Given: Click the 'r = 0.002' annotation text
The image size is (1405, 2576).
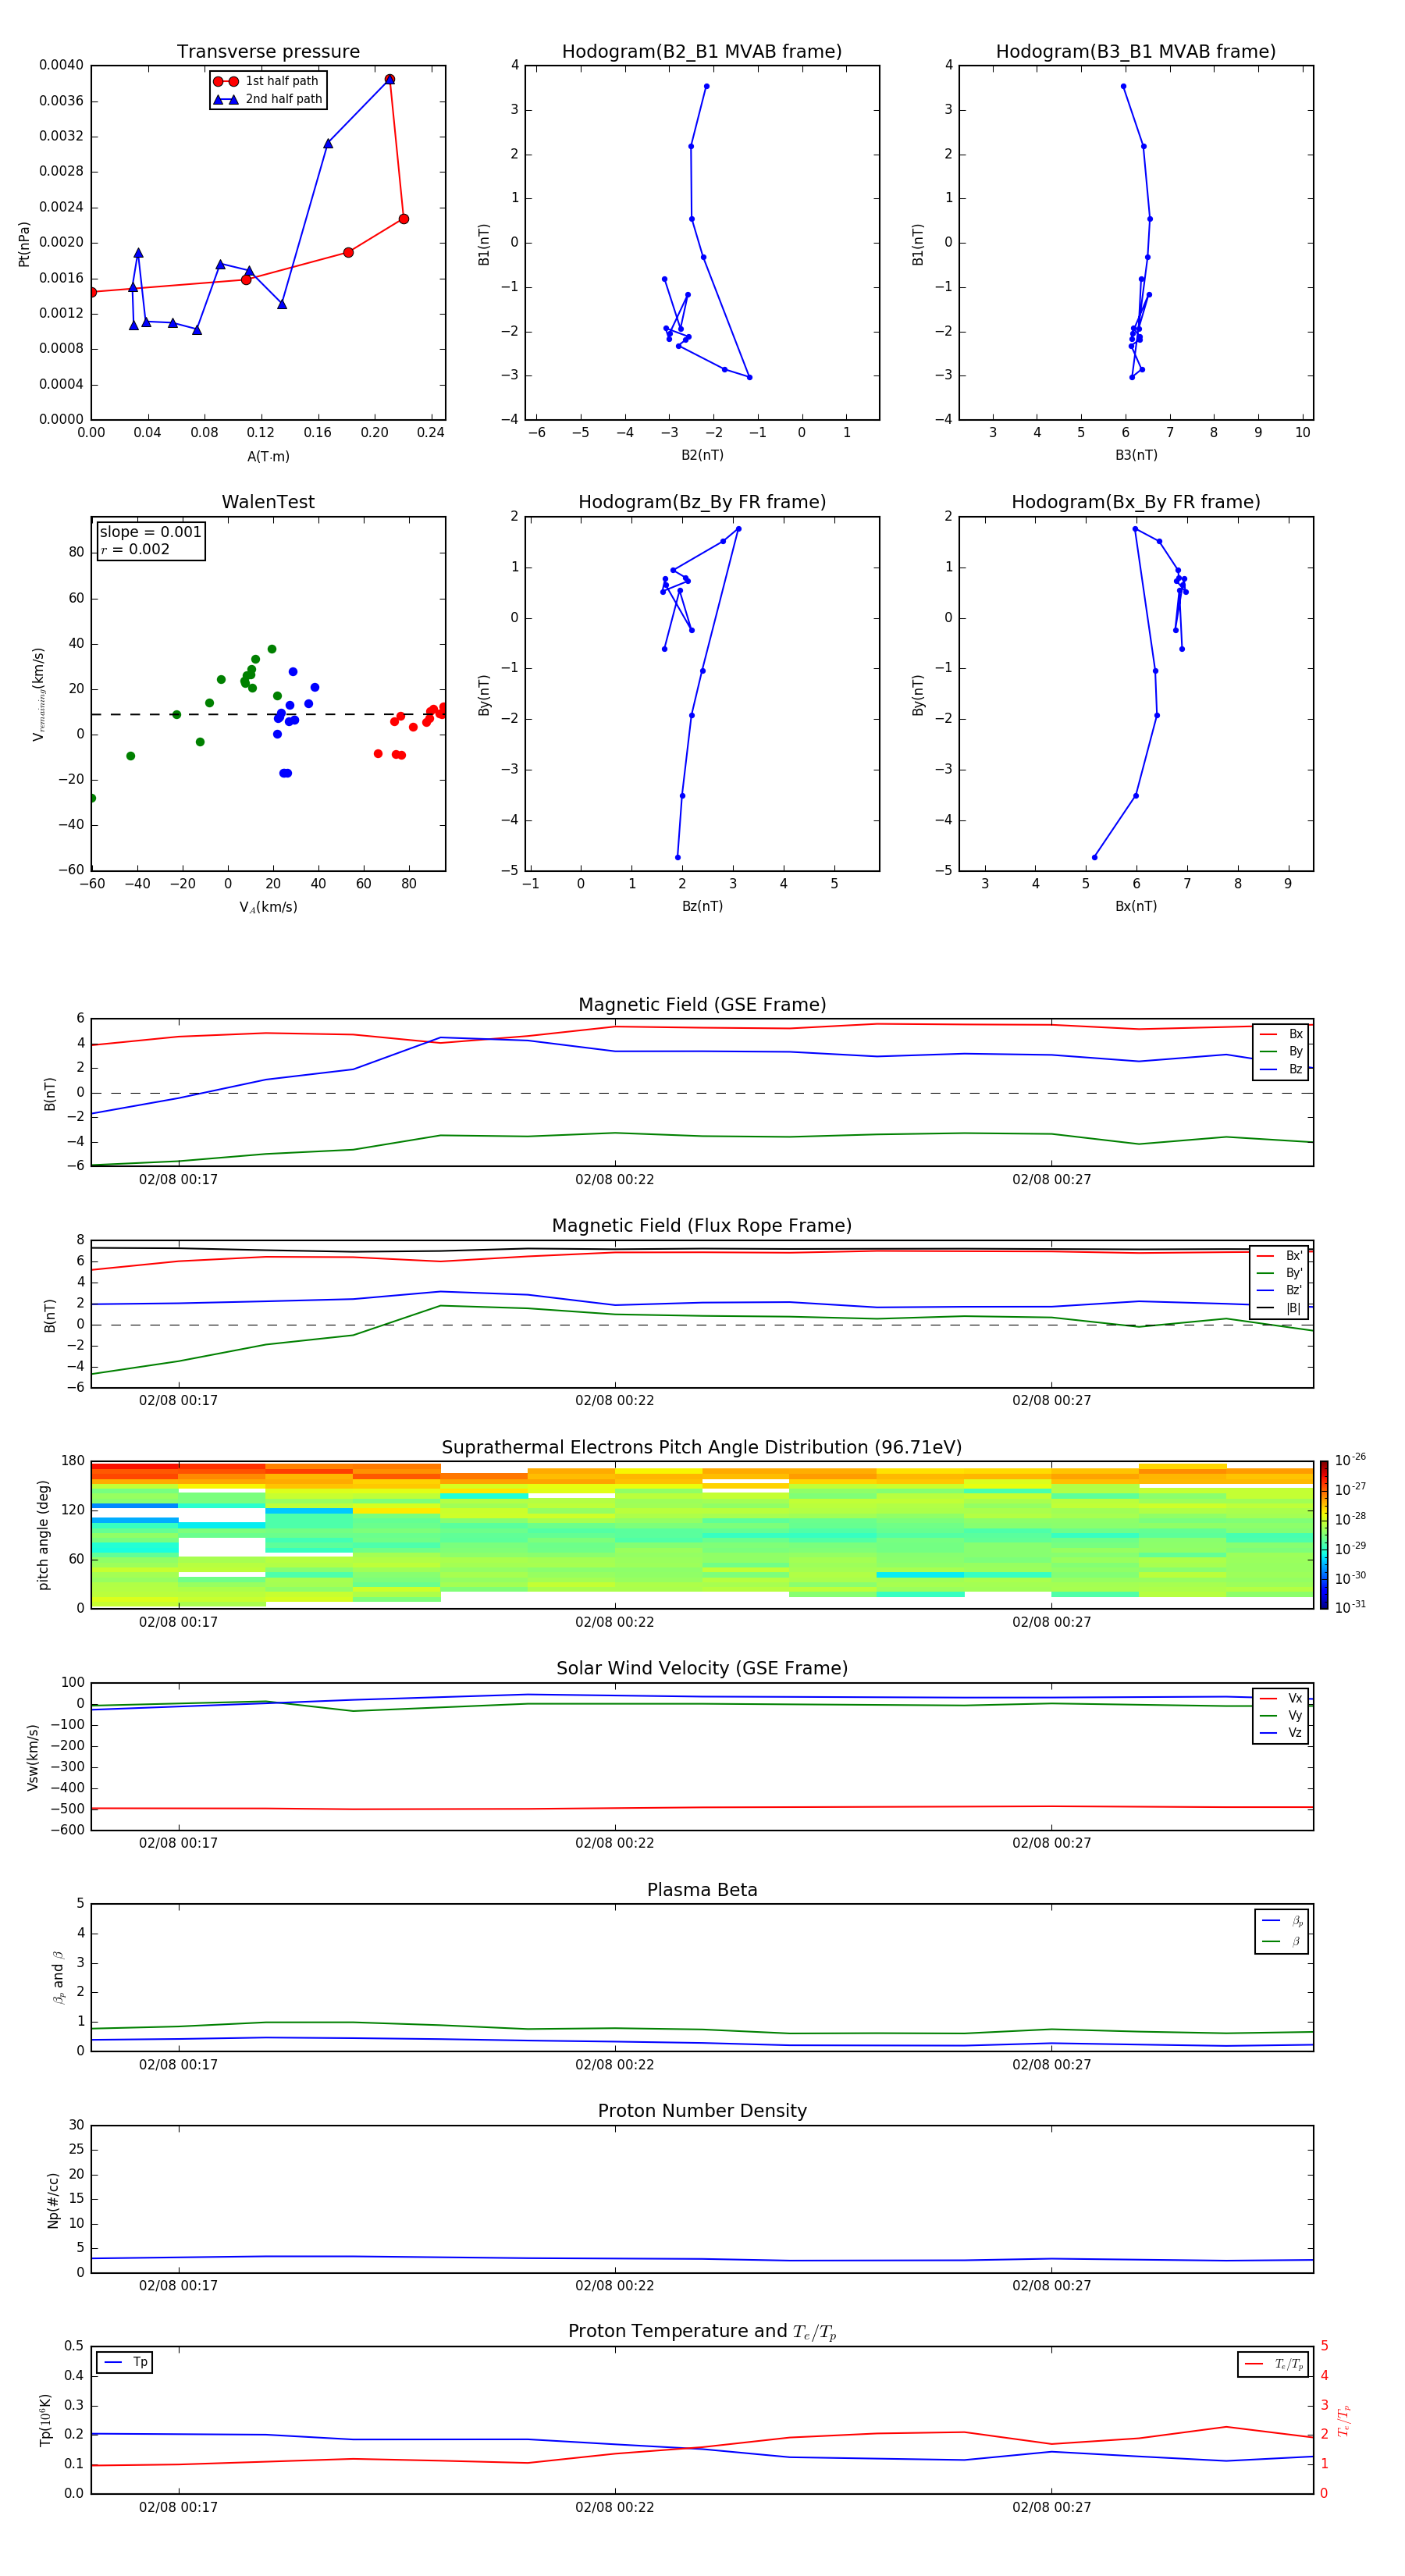Looking at the screenshot, I should click(135, 549).
